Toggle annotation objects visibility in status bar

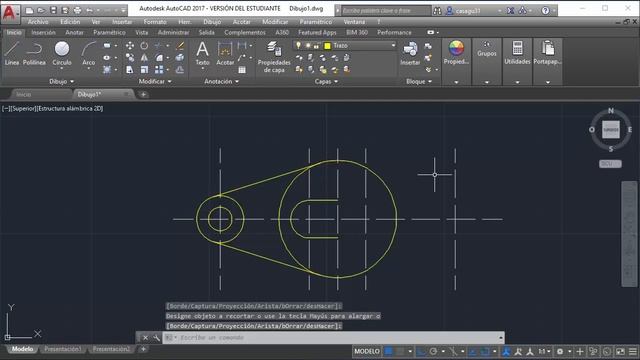[x=506, y=351]
